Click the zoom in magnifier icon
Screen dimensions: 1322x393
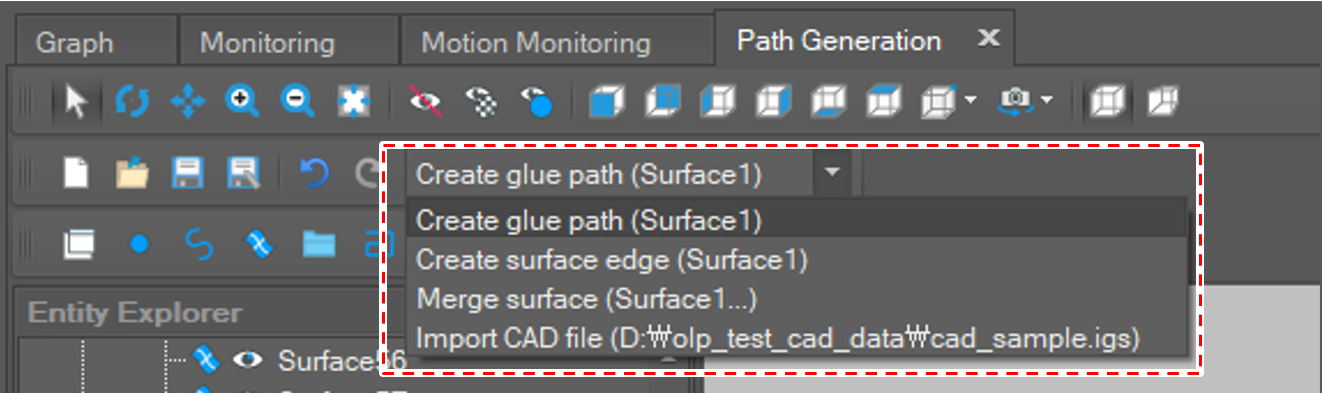click(x=242, y=100)
